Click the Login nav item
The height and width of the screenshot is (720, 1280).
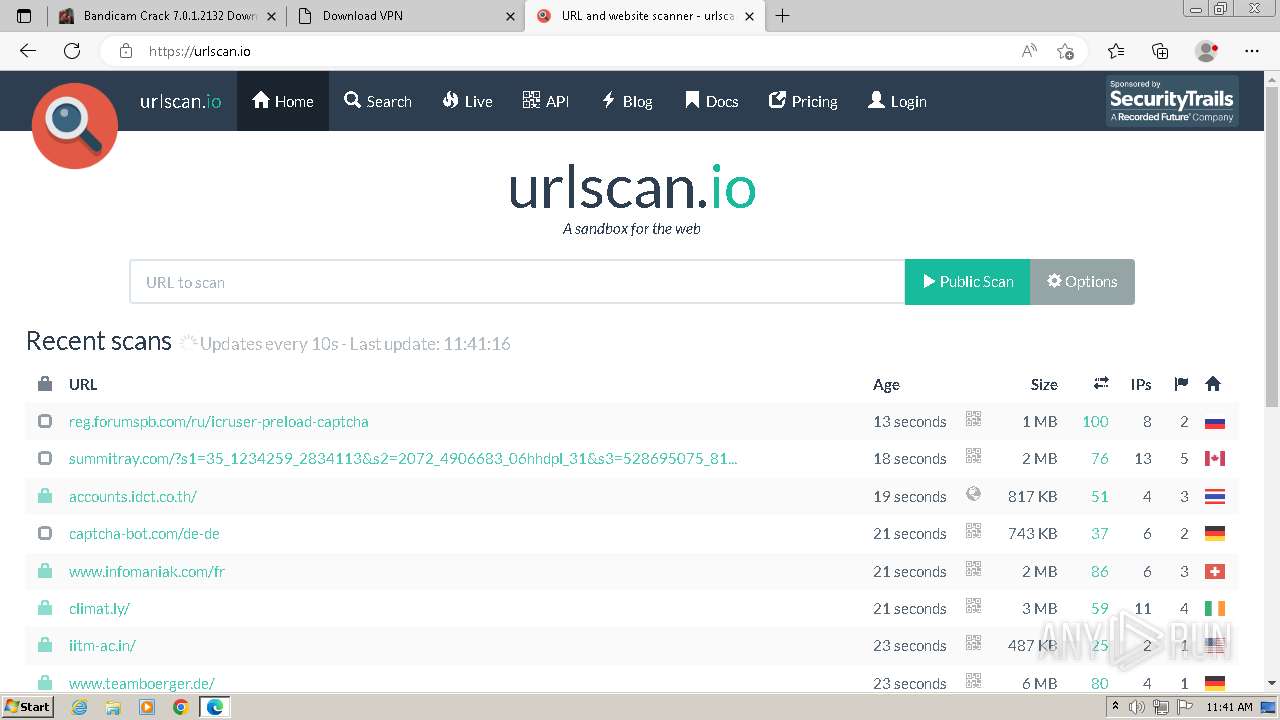click(x=897, y=101)
